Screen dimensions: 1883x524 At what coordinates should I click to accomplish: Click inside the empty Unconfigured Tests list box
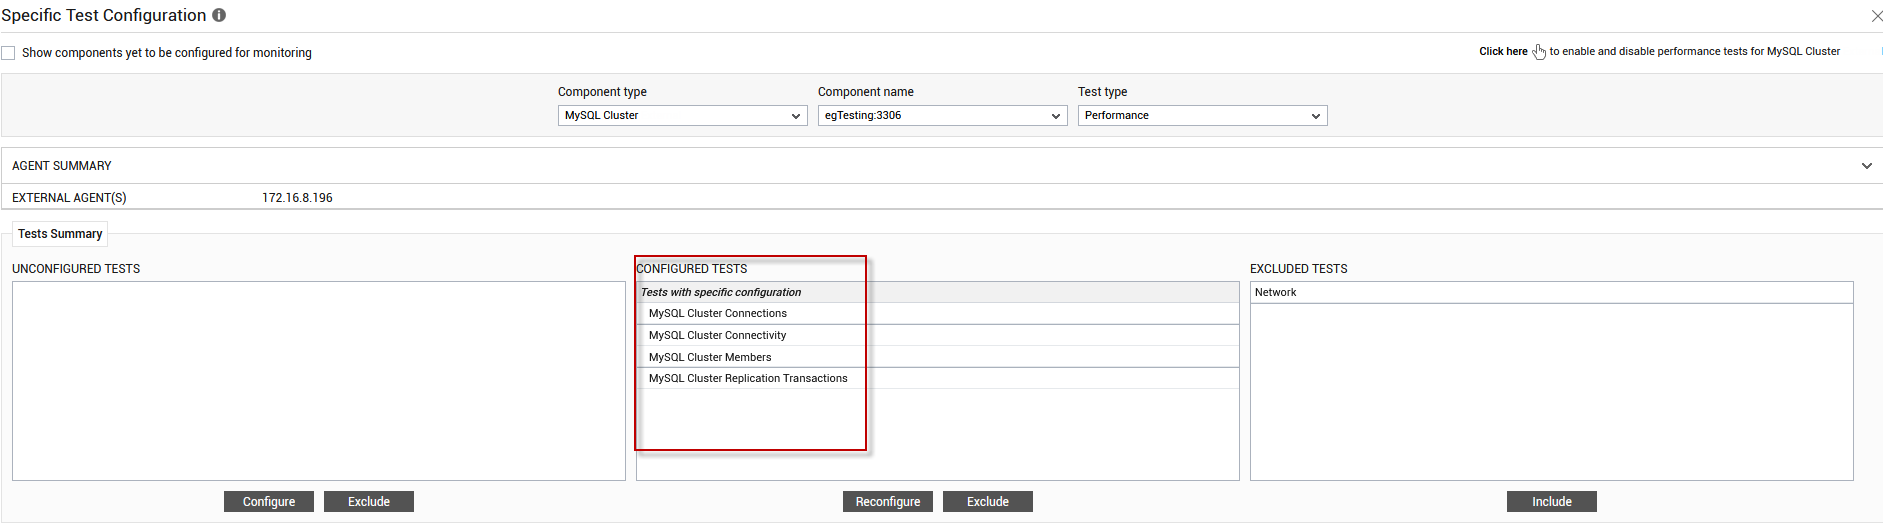319,381
